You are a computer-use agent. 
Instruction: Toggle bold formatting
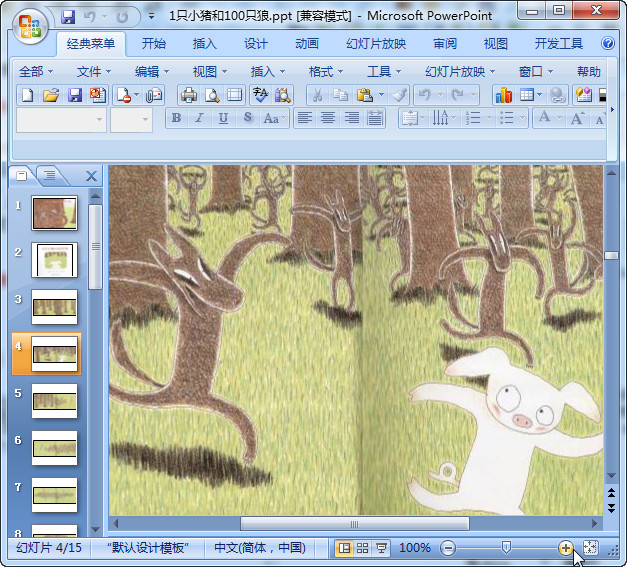pos(177,118)
